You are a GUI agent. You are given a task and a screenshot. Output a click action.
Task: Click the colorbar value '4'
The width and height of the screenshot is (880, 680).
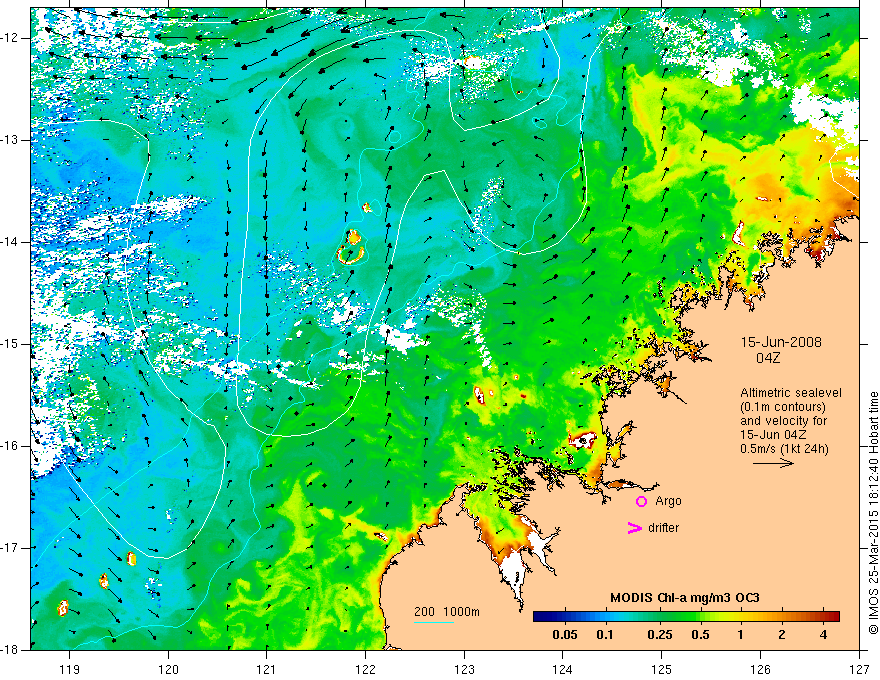pos(823,635)
